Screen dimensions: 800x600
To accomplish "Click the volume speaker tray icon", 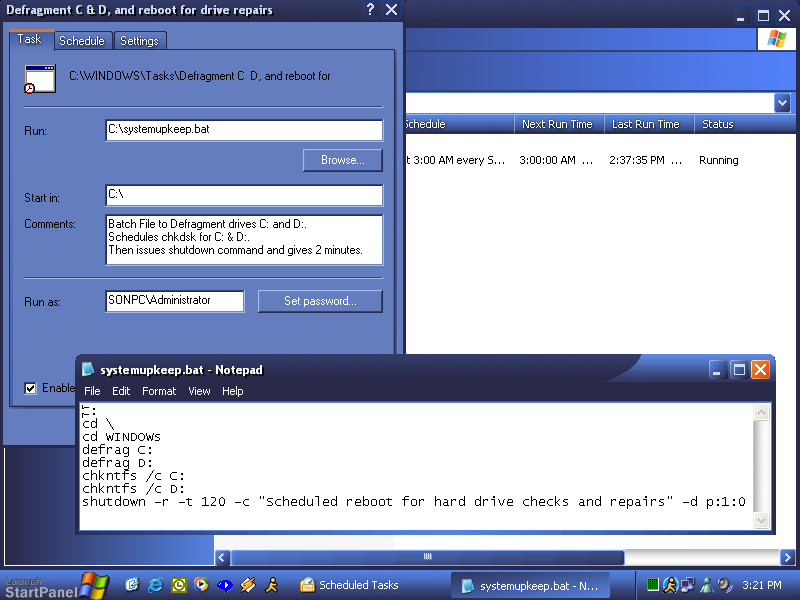I will click(724, 585).
